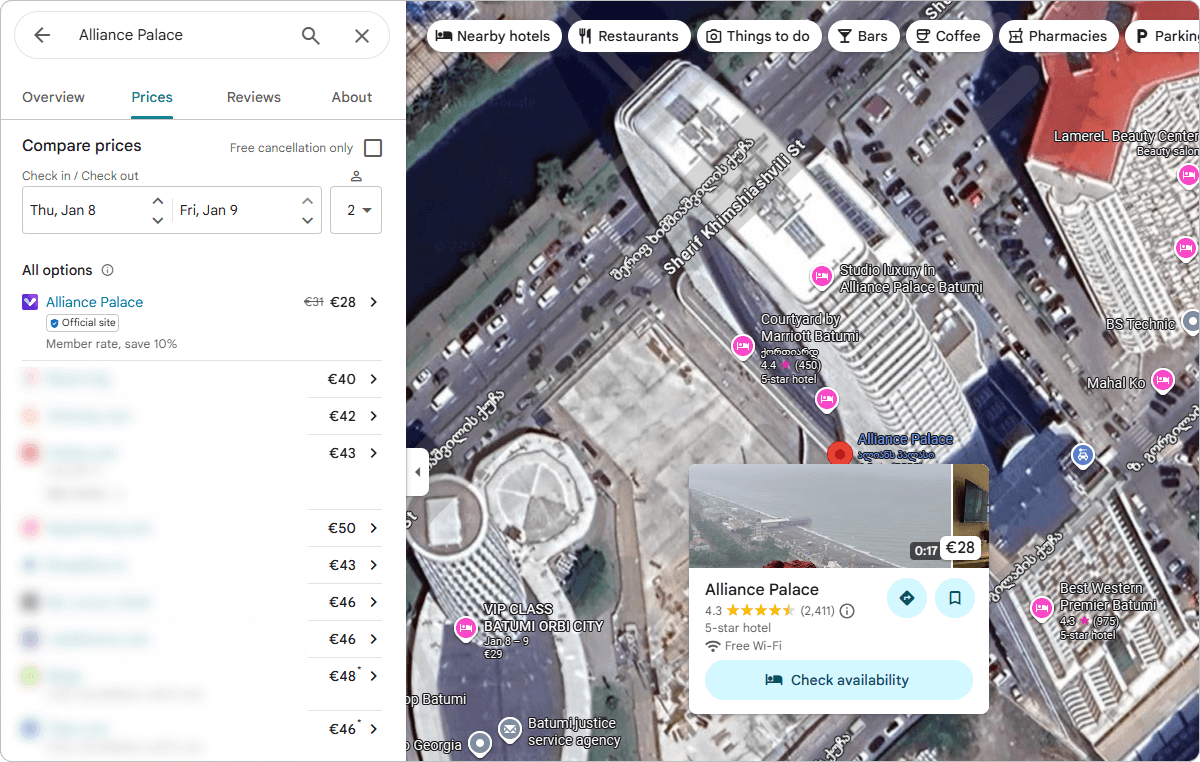The width and height of the screenshot is (1200, 762).
Task: Go back using the arrow icon
Action: coord(40,35)
